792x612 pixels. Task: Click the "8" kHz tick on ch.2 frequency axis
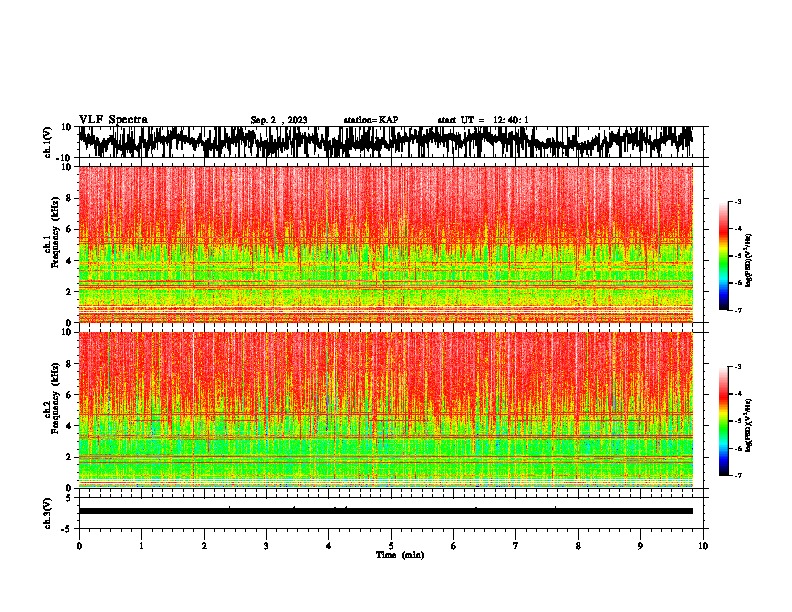point(70,364)
